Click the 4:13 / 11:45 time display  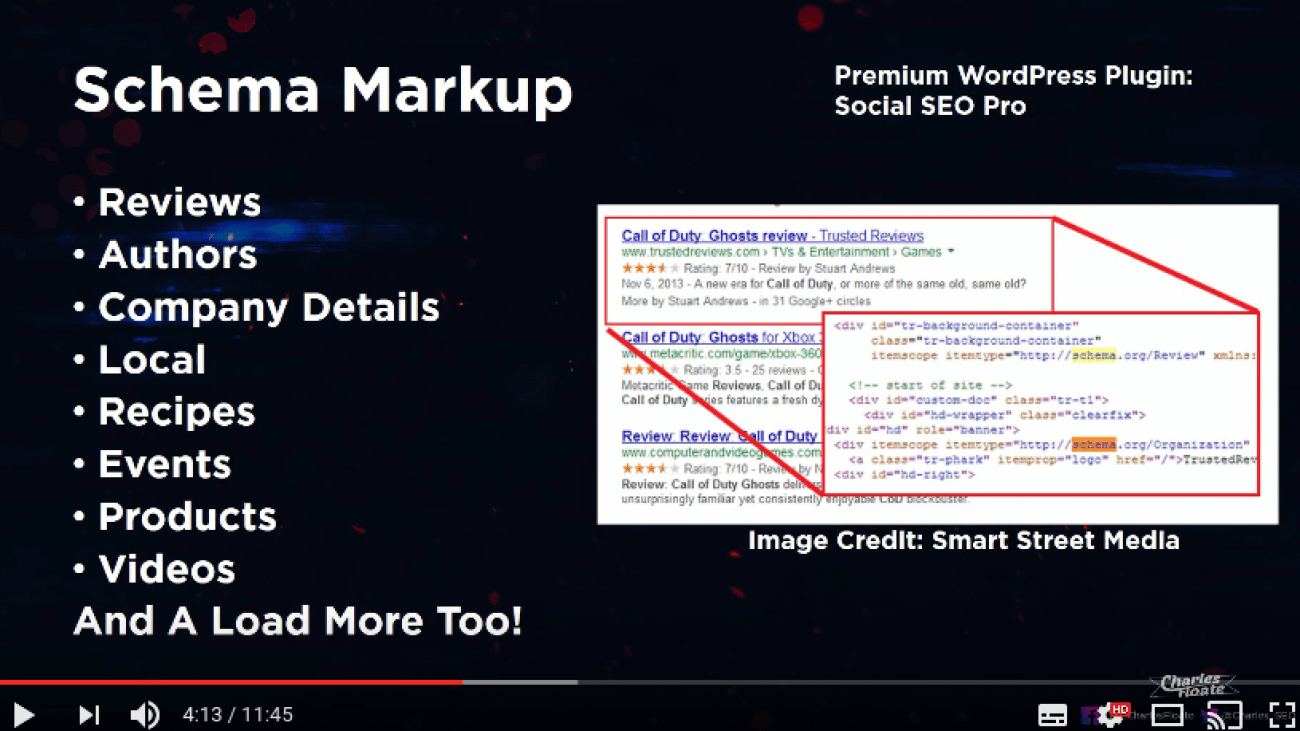coord(237,715)
